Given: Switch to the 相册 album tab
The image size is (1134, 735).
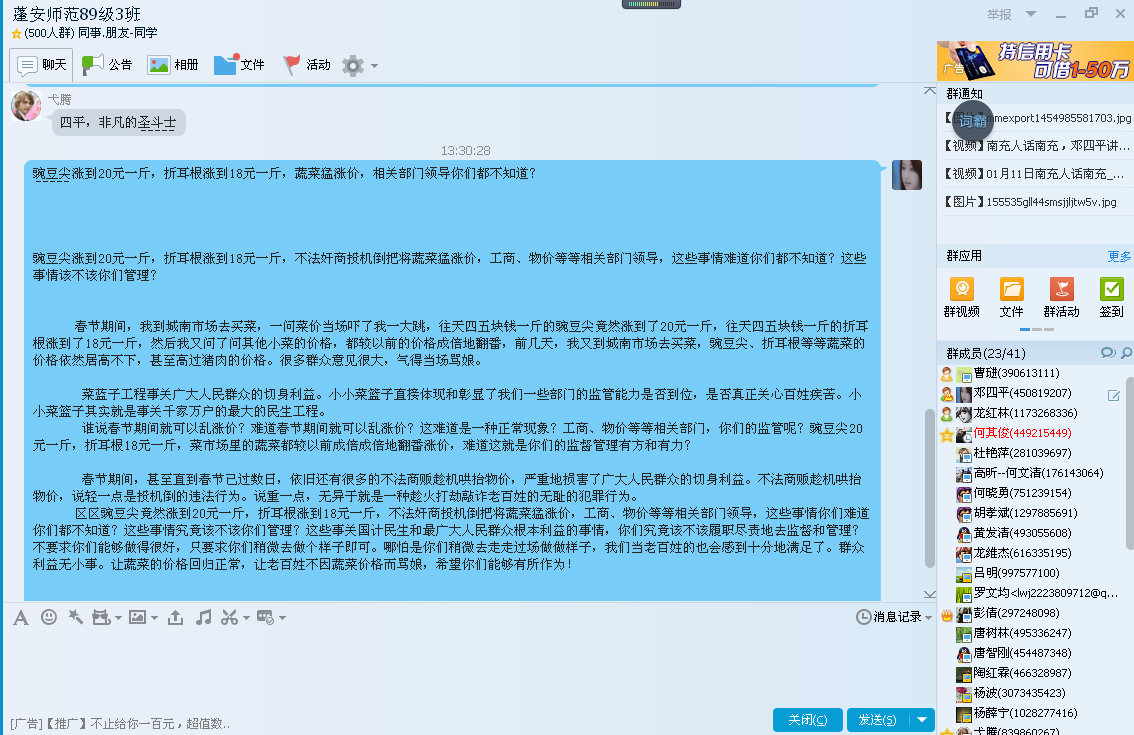Looking at the screenshot, I should pos(173,65).
